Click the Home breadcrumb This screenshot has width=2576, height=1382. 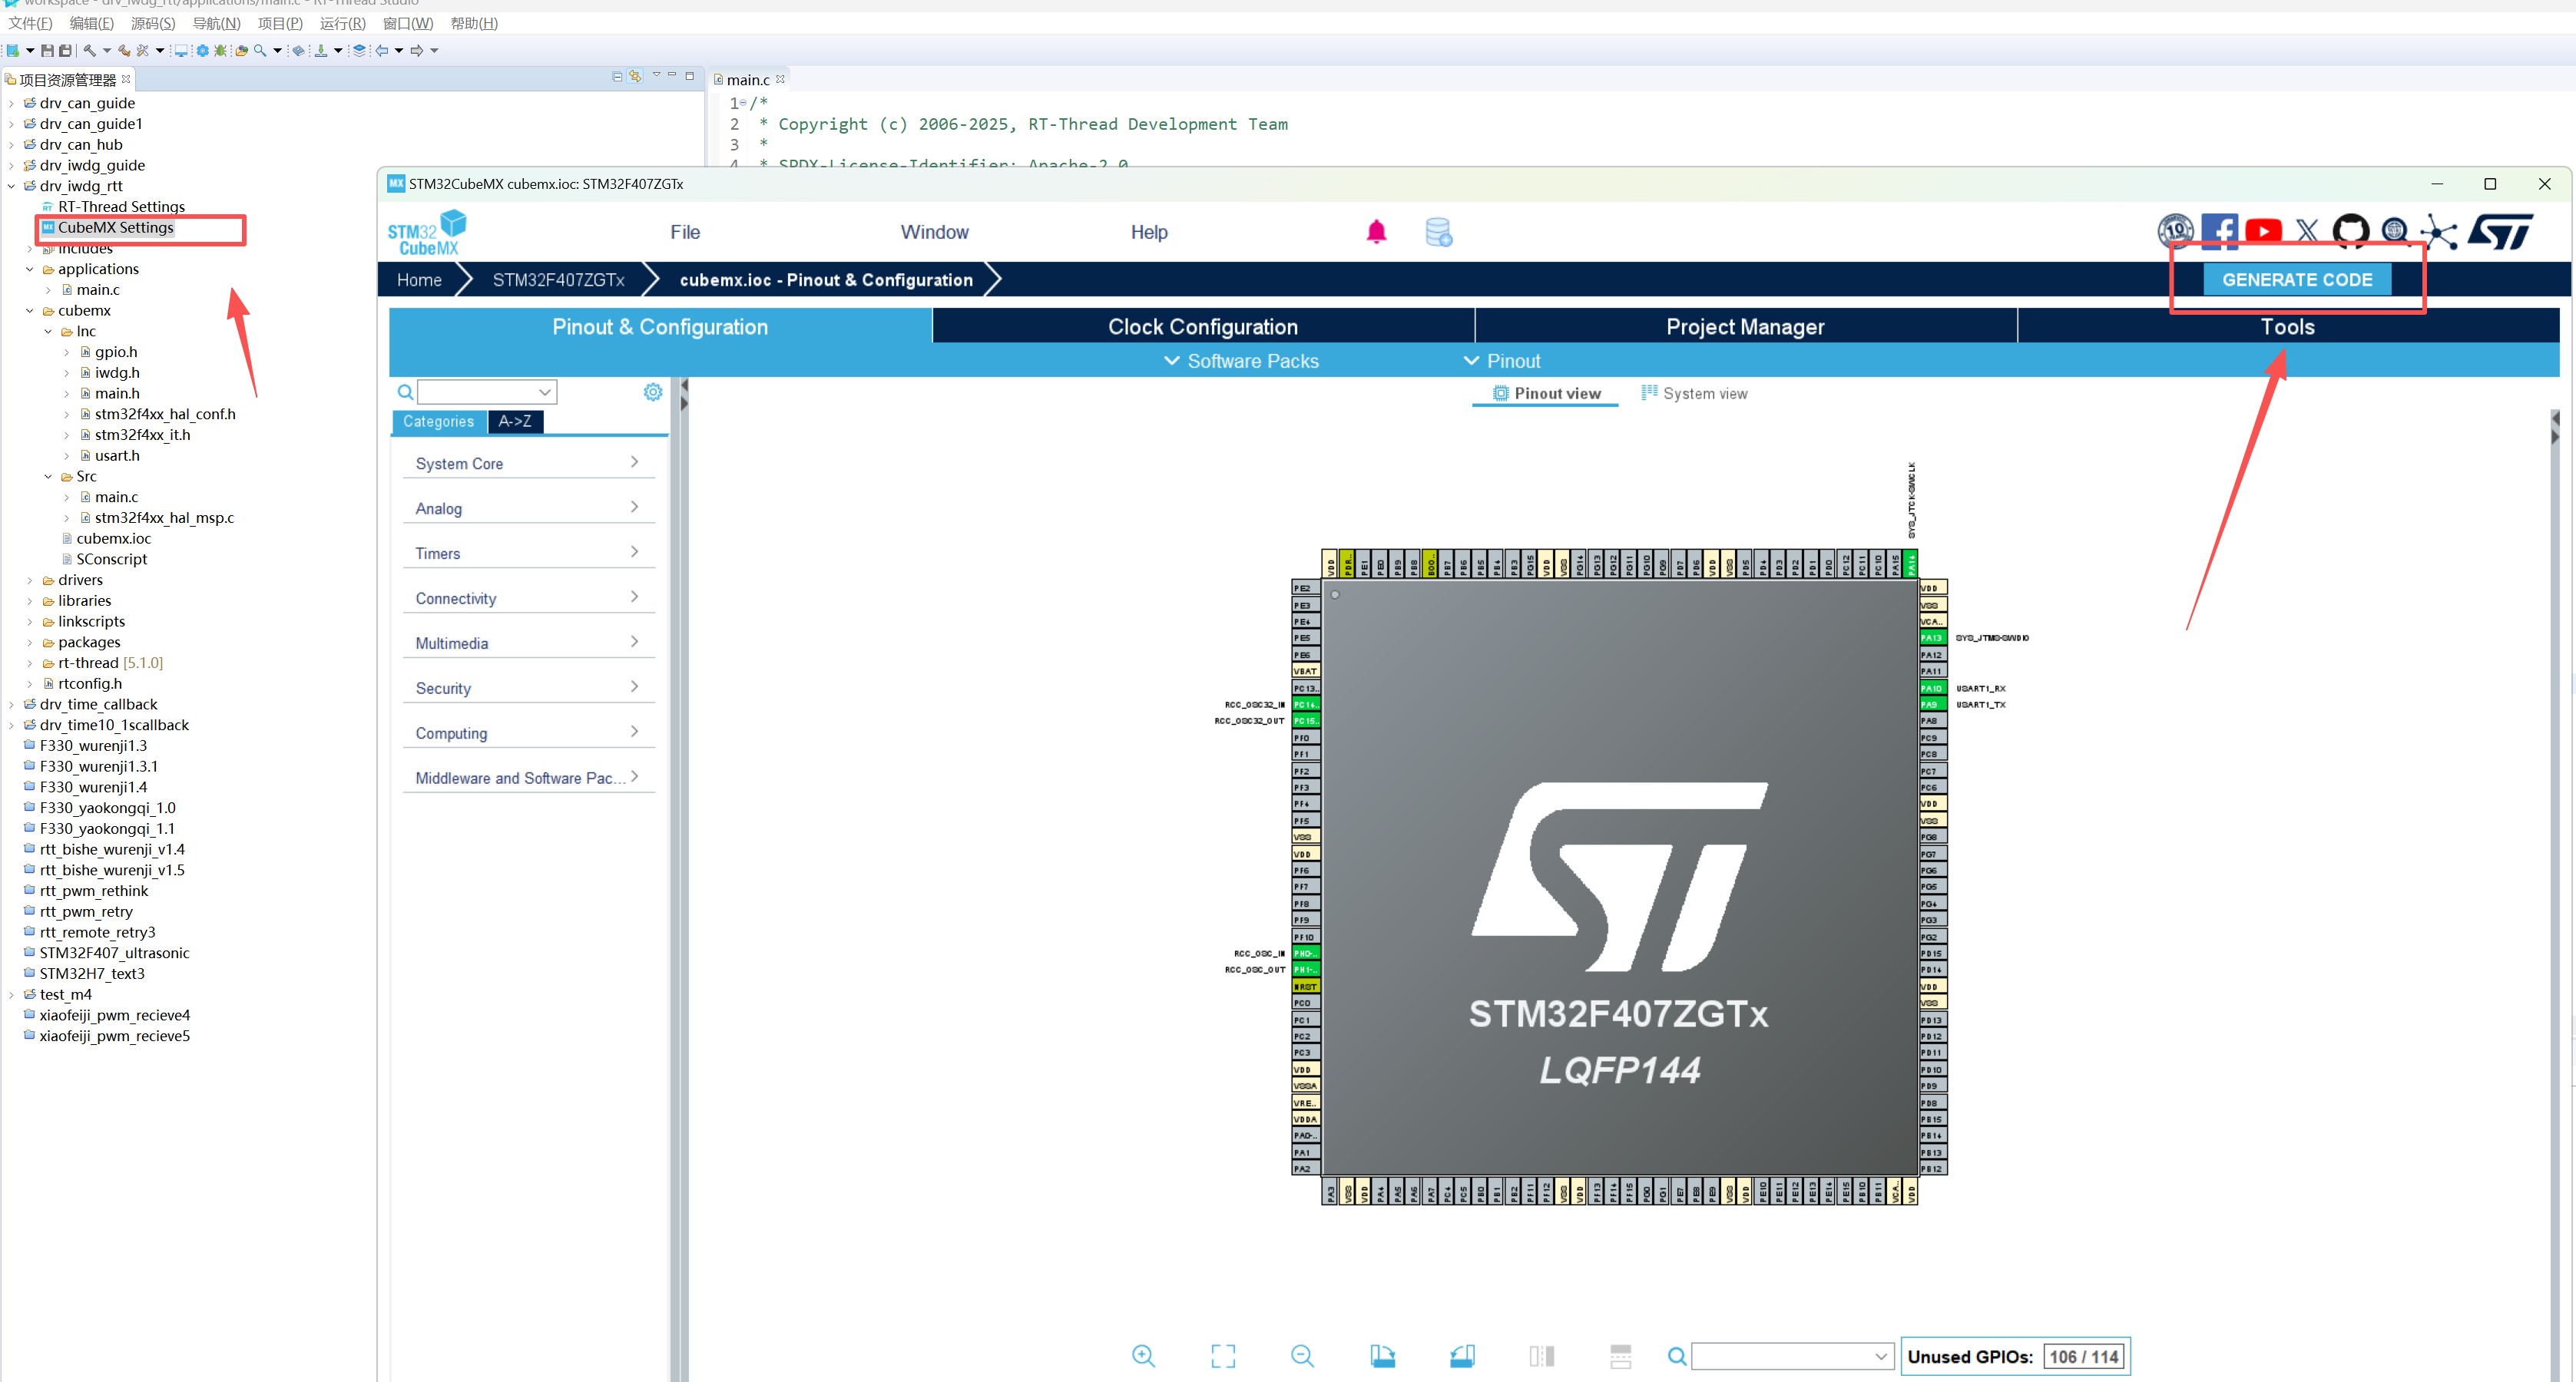[x=419, y=280]
